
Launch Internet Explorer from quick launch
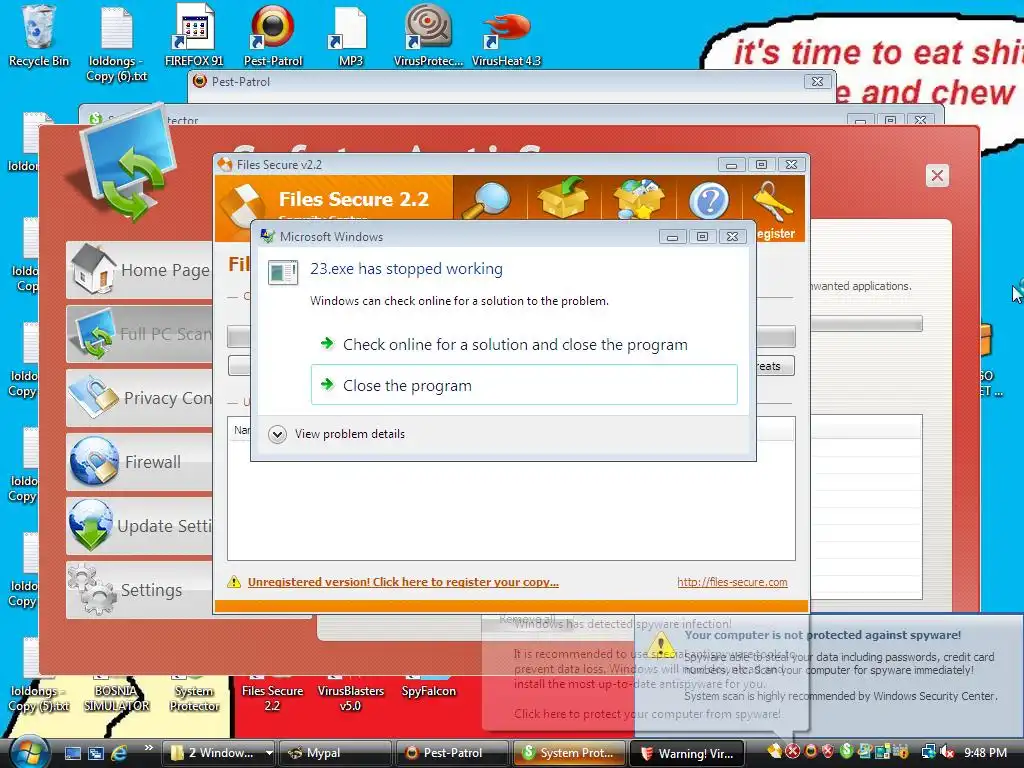click(119, 753)
